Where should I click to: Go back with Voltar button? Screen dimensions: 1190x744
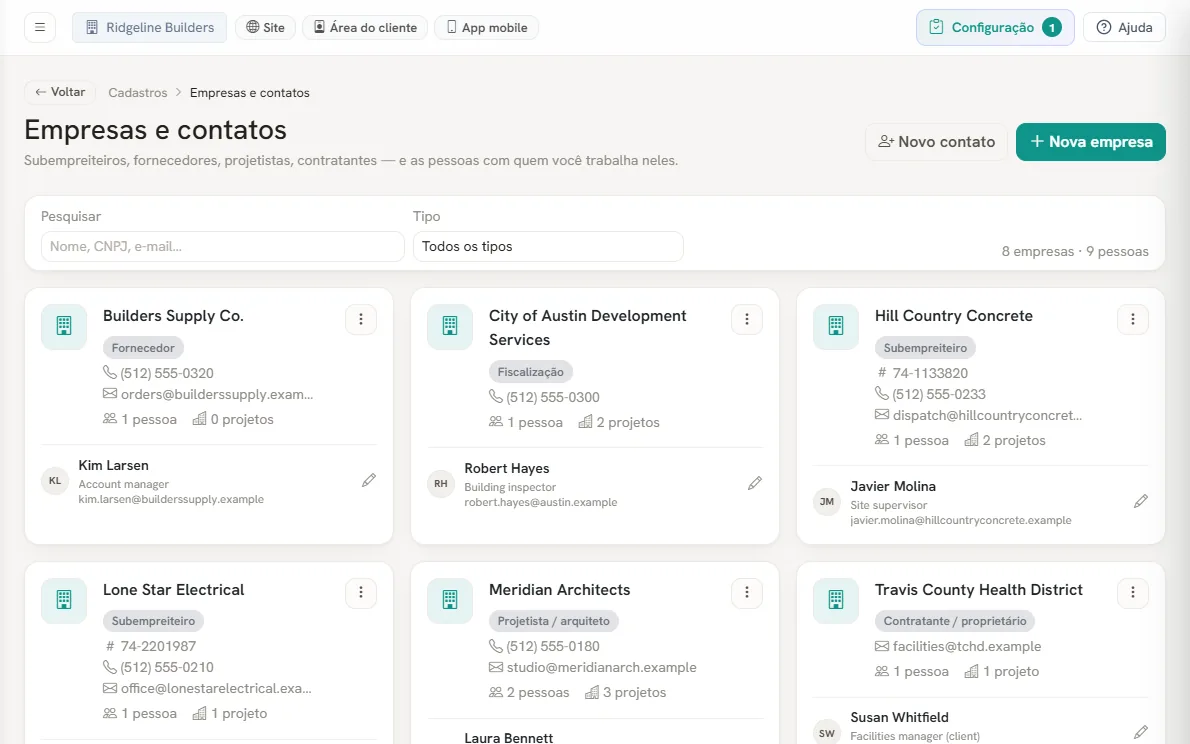59,92
